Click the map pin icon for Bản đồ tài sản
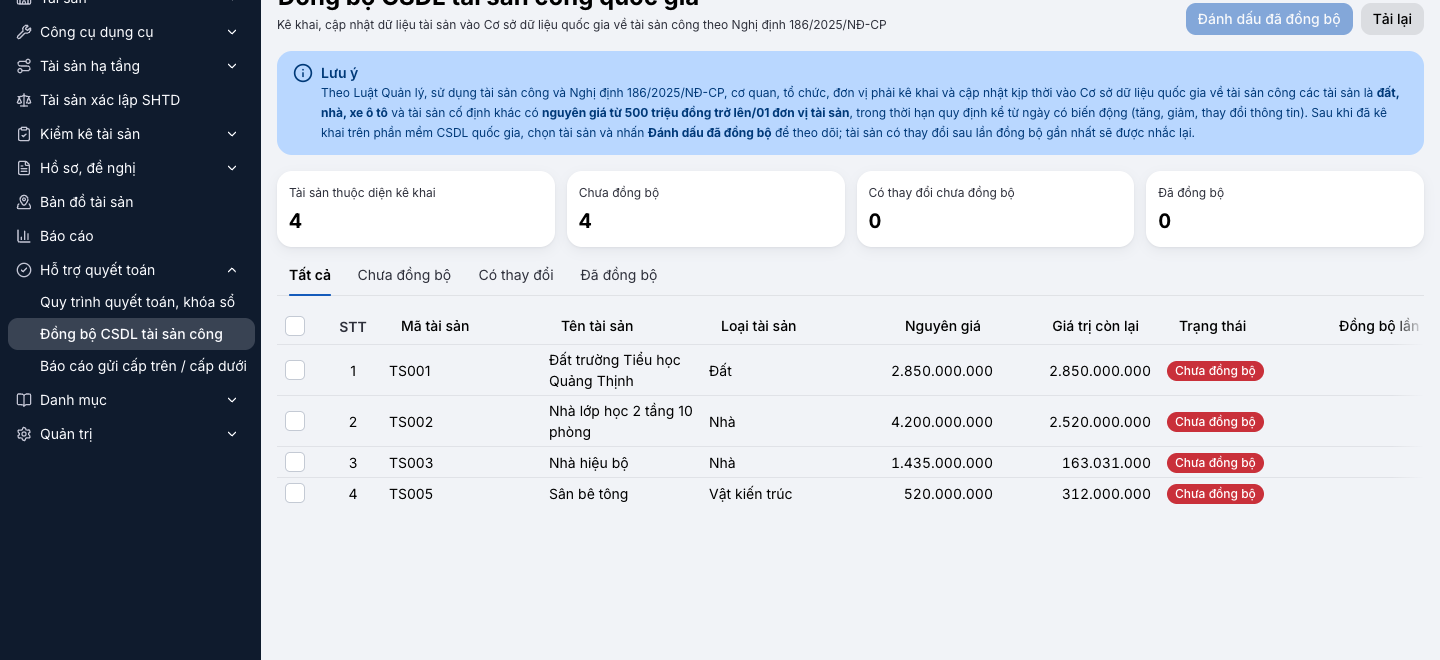The width and height of the screenshot is (1440, 660). coord(24,202)
